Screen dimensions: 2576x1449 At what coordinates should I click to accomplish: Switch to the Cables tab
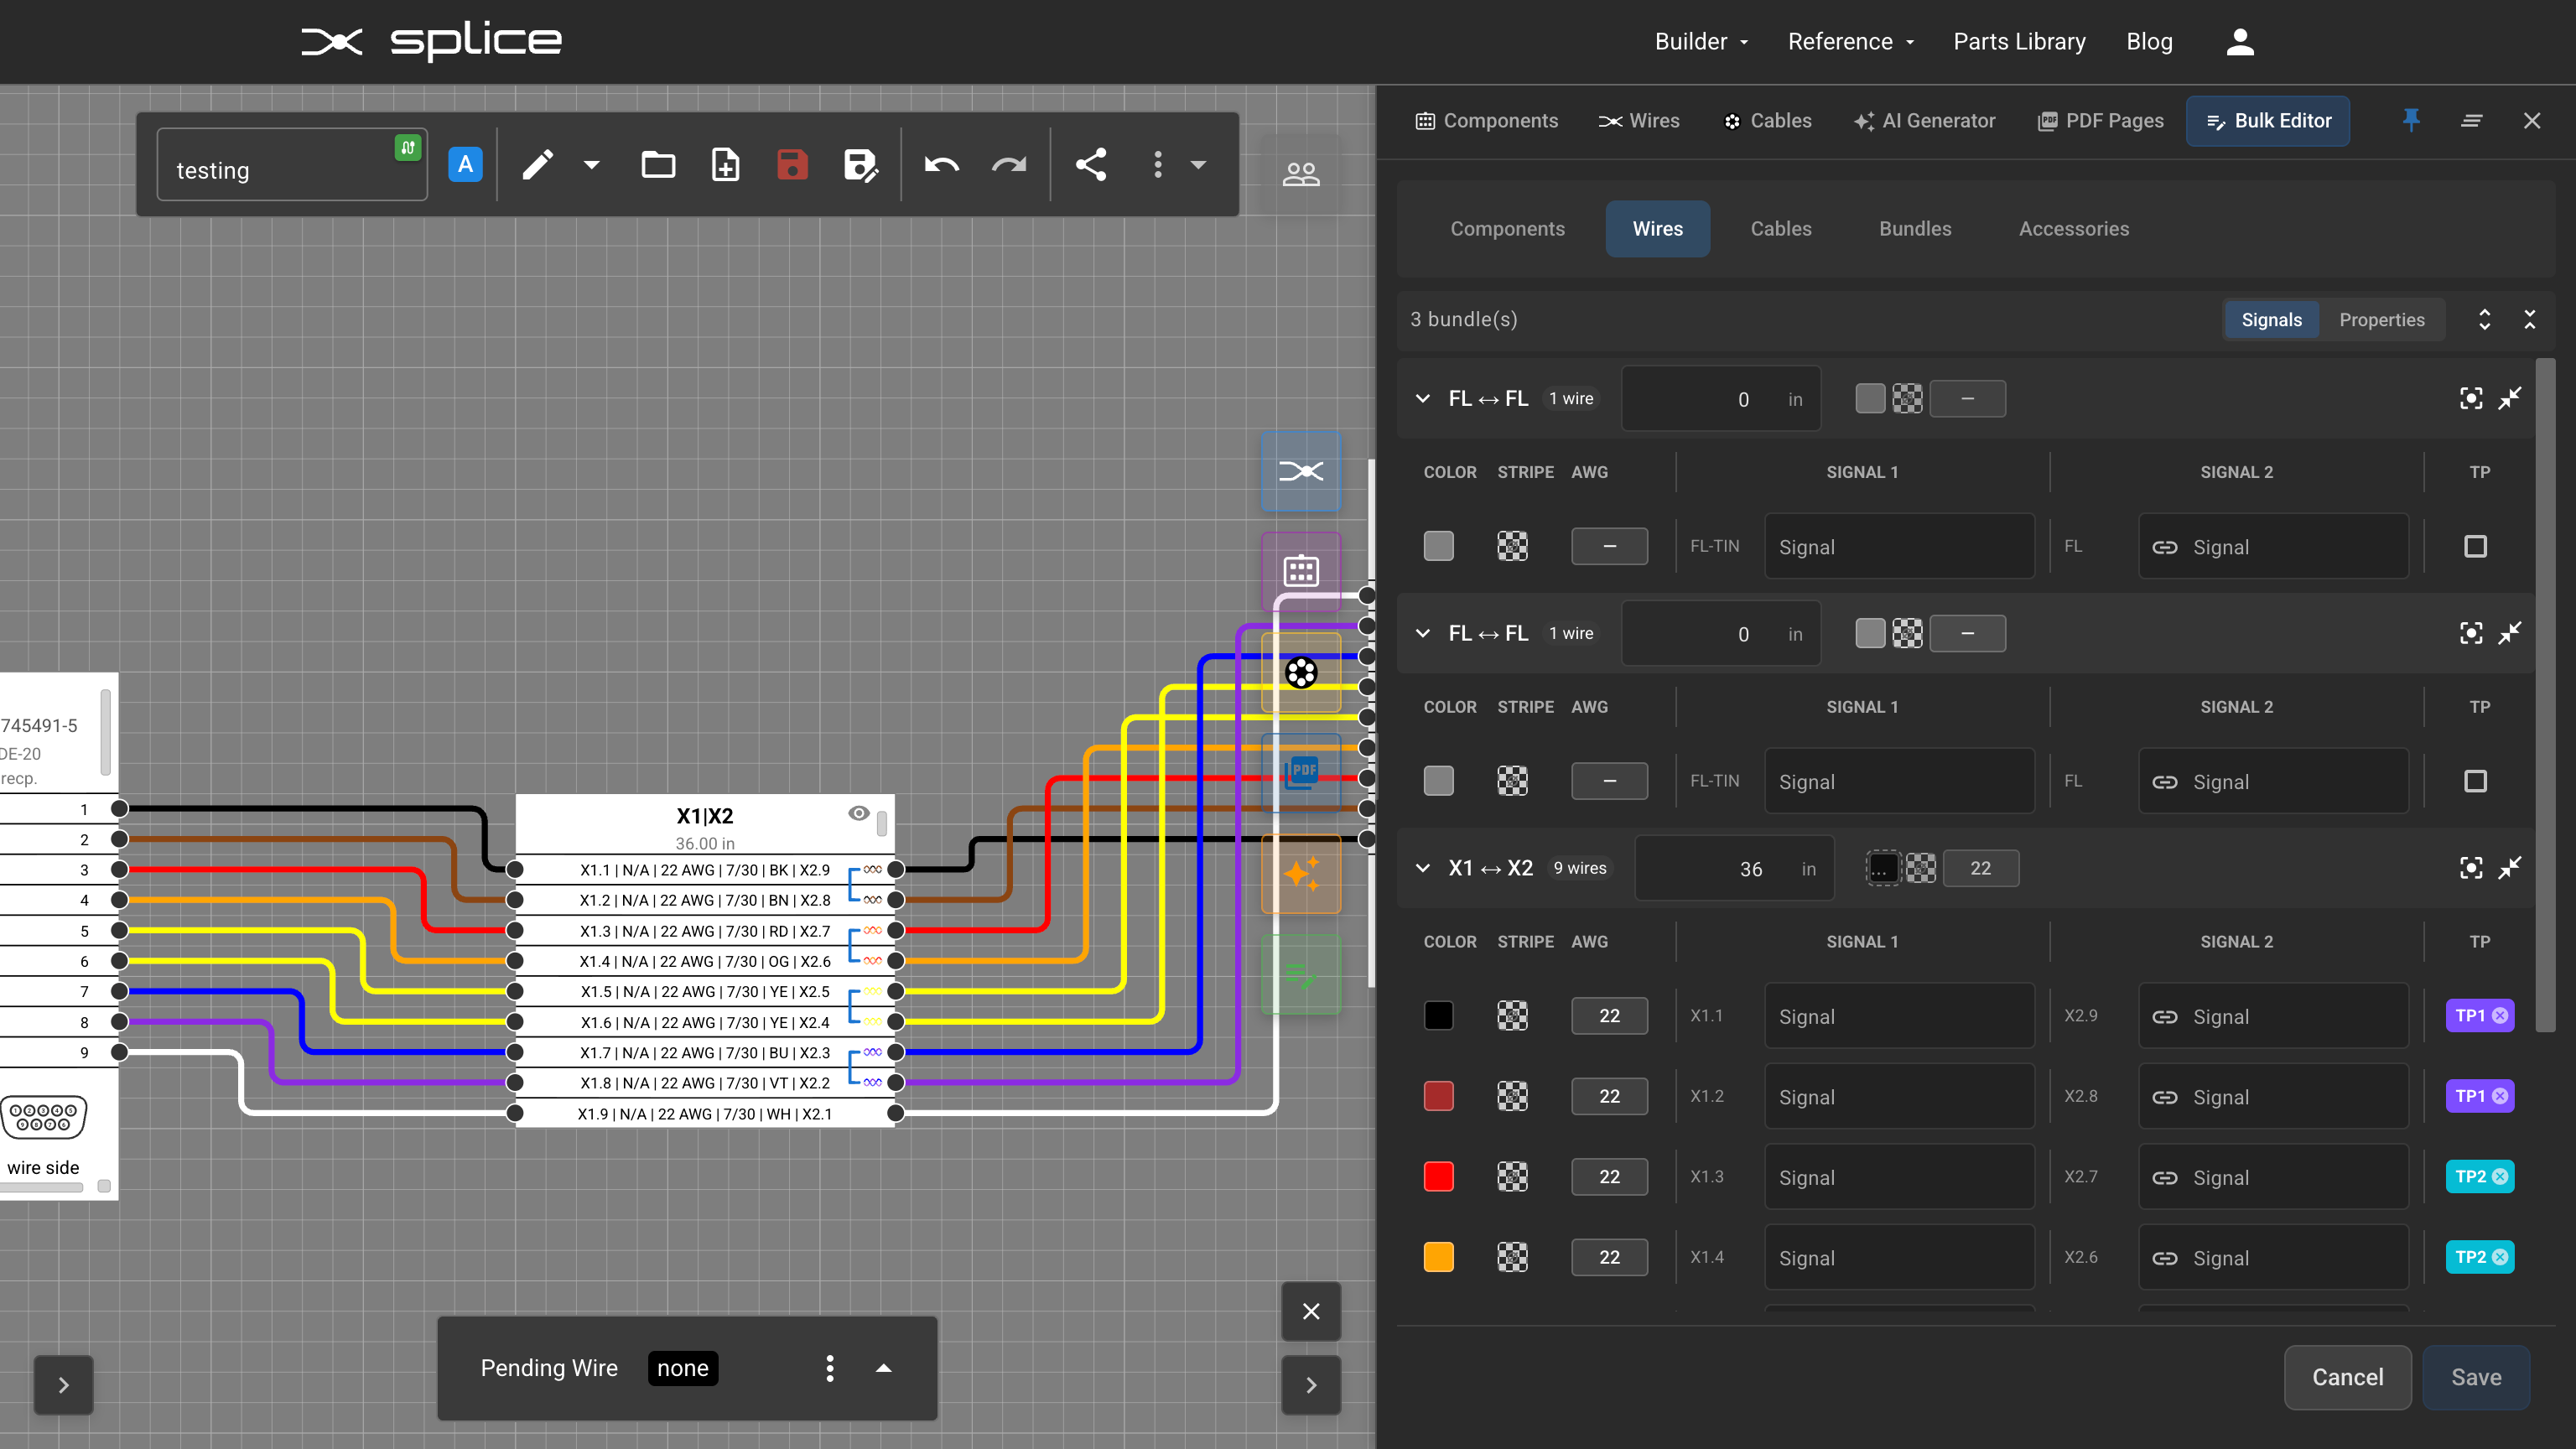click(x=1781, y=228)
